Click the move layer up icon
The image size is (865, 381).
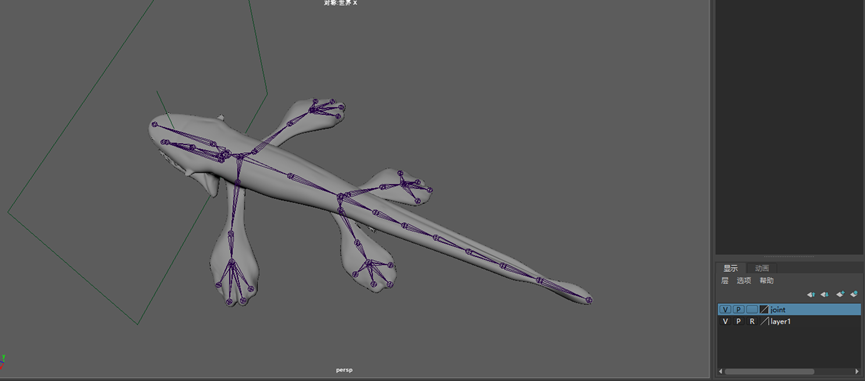[811, 294]
